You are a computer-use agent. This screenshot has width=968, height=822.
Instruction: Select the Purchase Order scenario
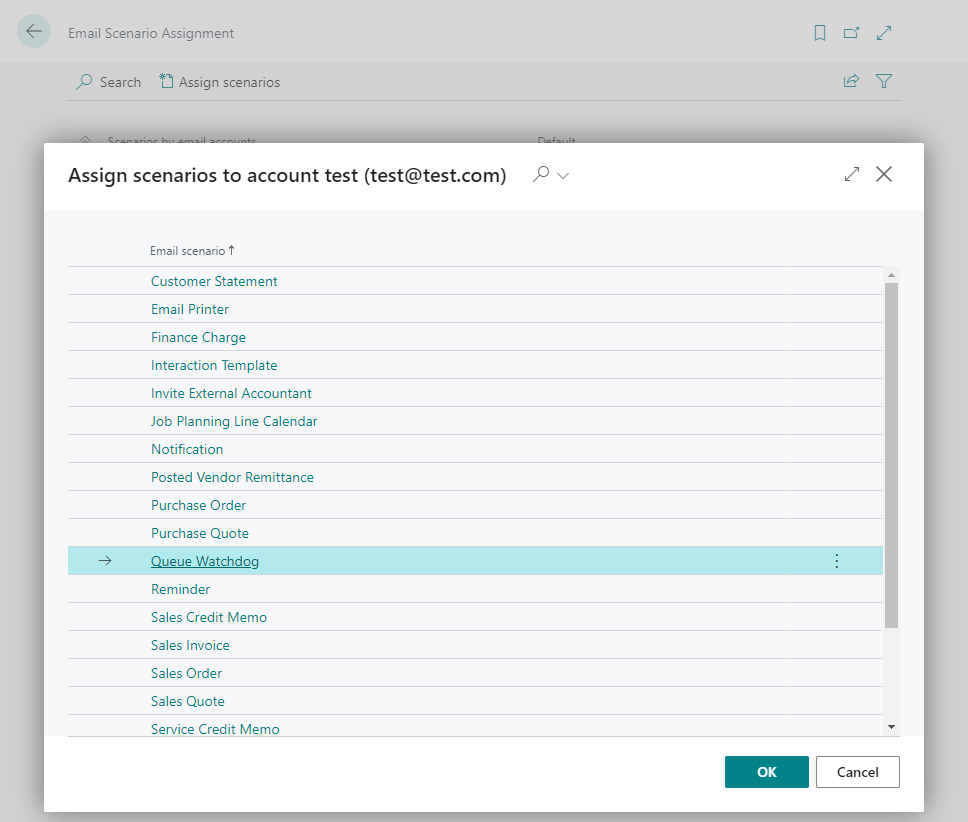point(198,505)
